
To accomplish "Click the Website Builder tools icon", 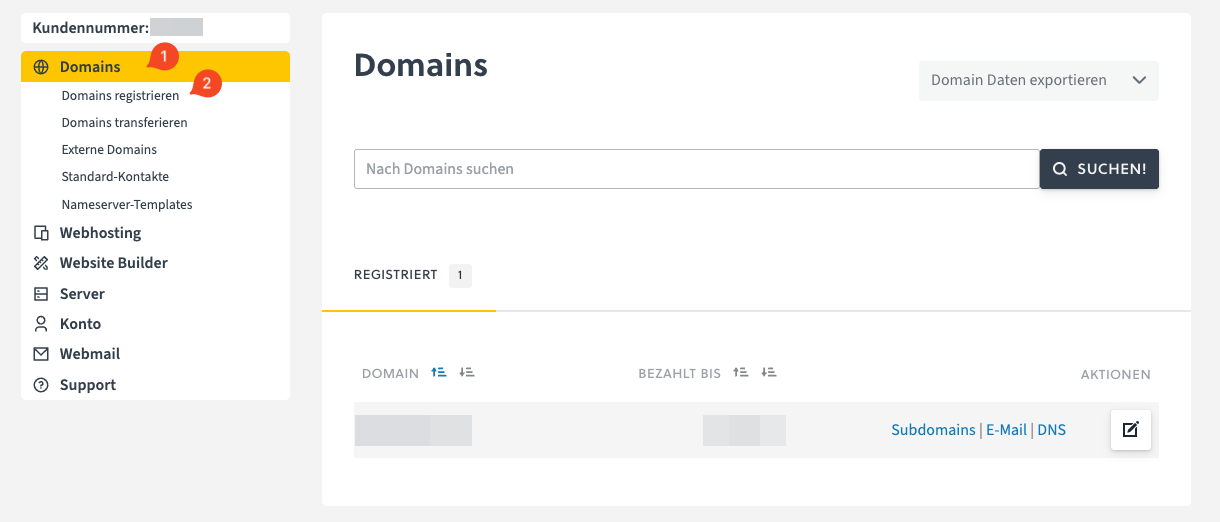I will tap(41, 263).
